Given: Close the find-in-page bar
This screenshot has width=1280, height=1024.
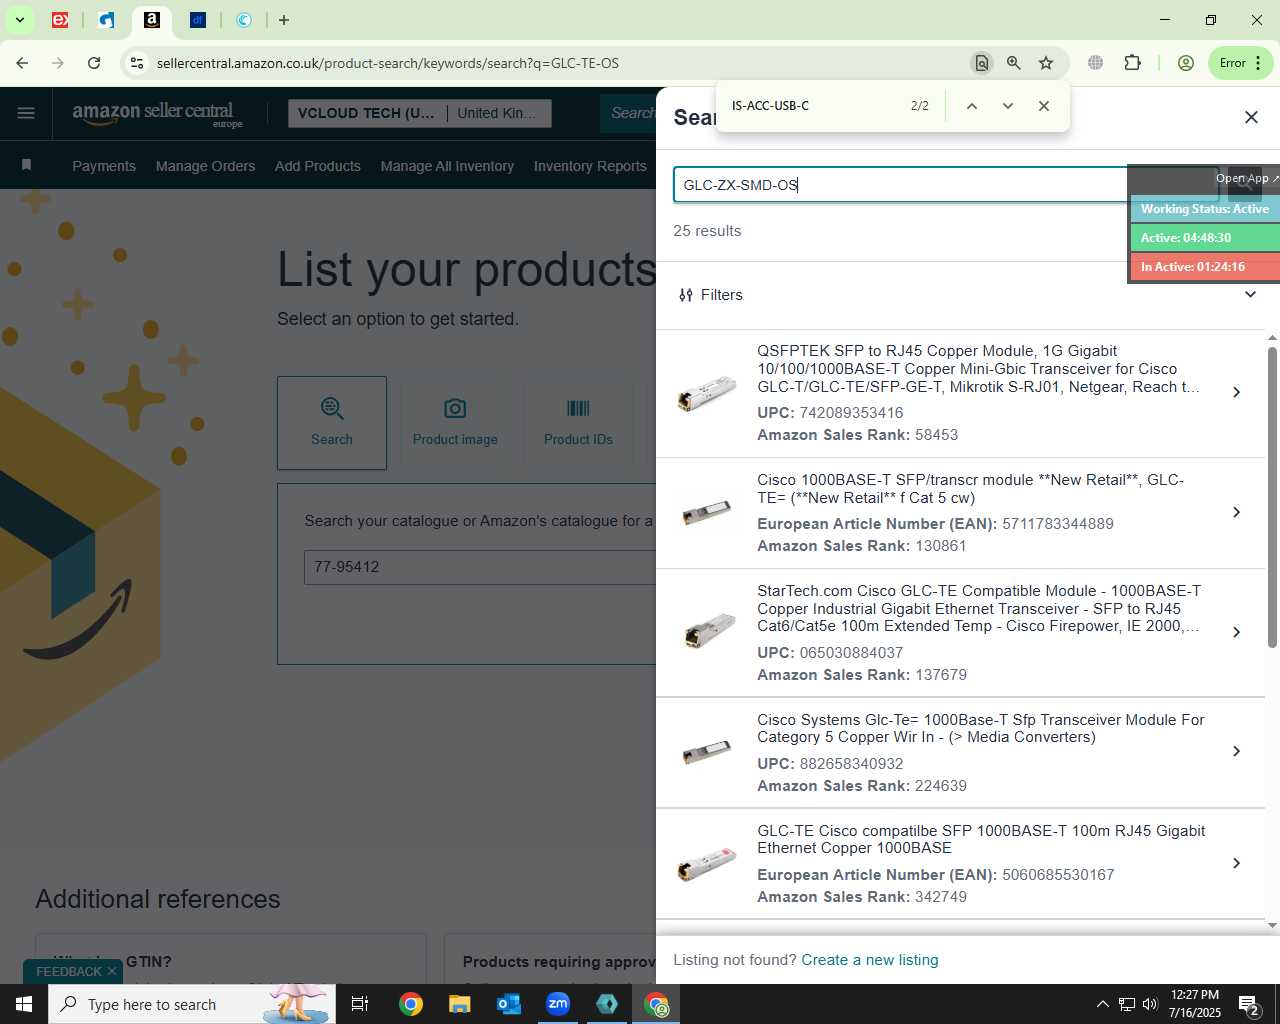Looking at the screenshot, I should click(1044, 106).
